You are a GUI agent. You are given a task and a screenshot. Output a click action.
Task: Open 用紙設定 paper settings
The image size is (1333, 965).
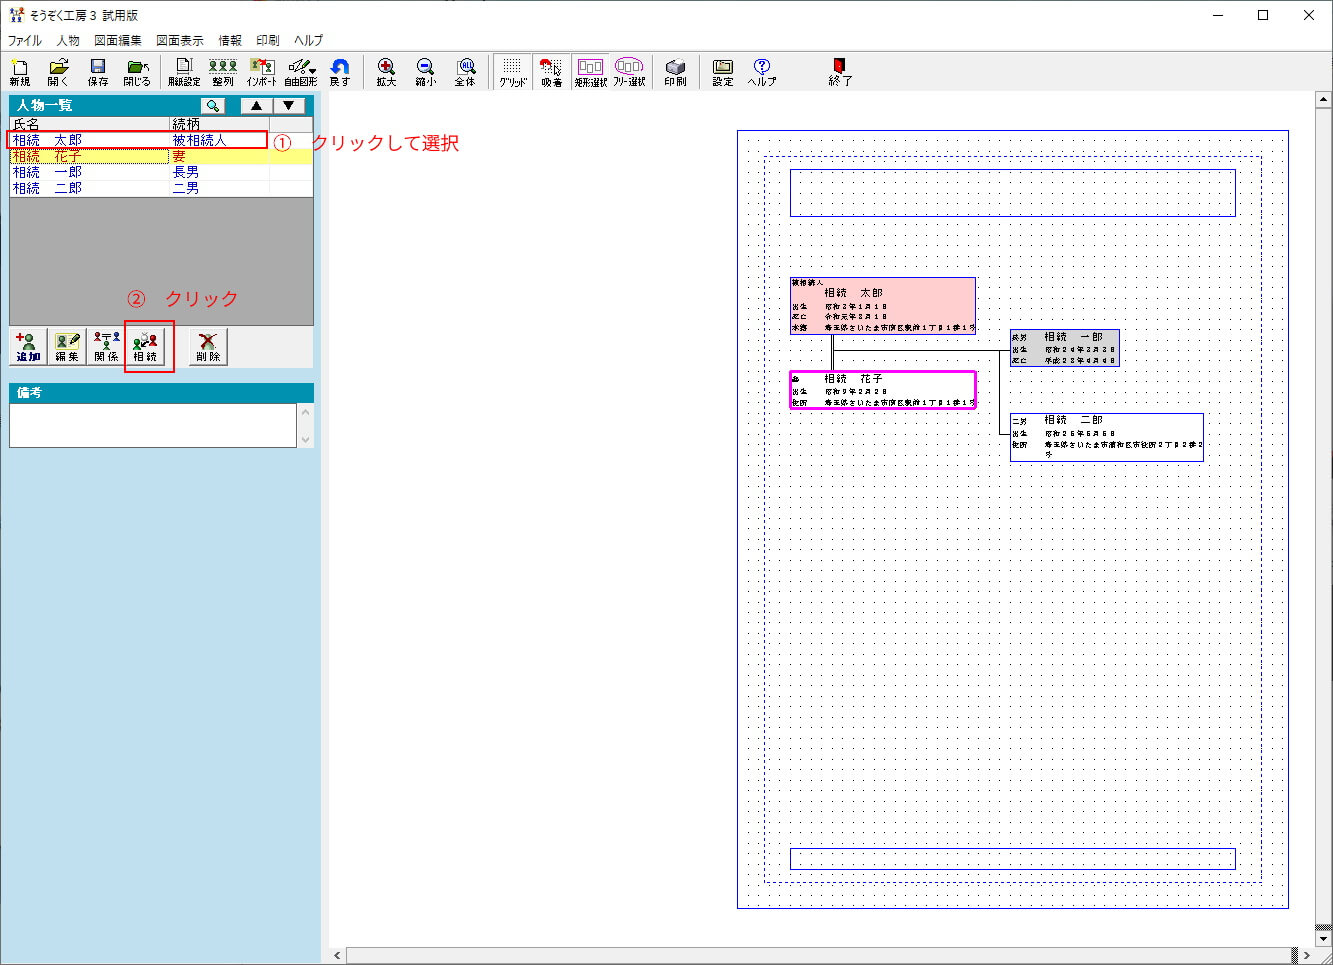tap(184, 72)
